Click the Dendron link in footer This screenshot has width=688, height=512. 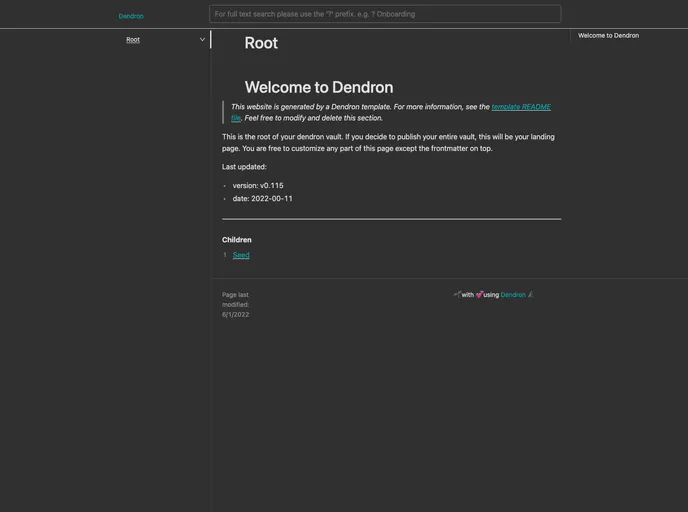tap(513, 295)
